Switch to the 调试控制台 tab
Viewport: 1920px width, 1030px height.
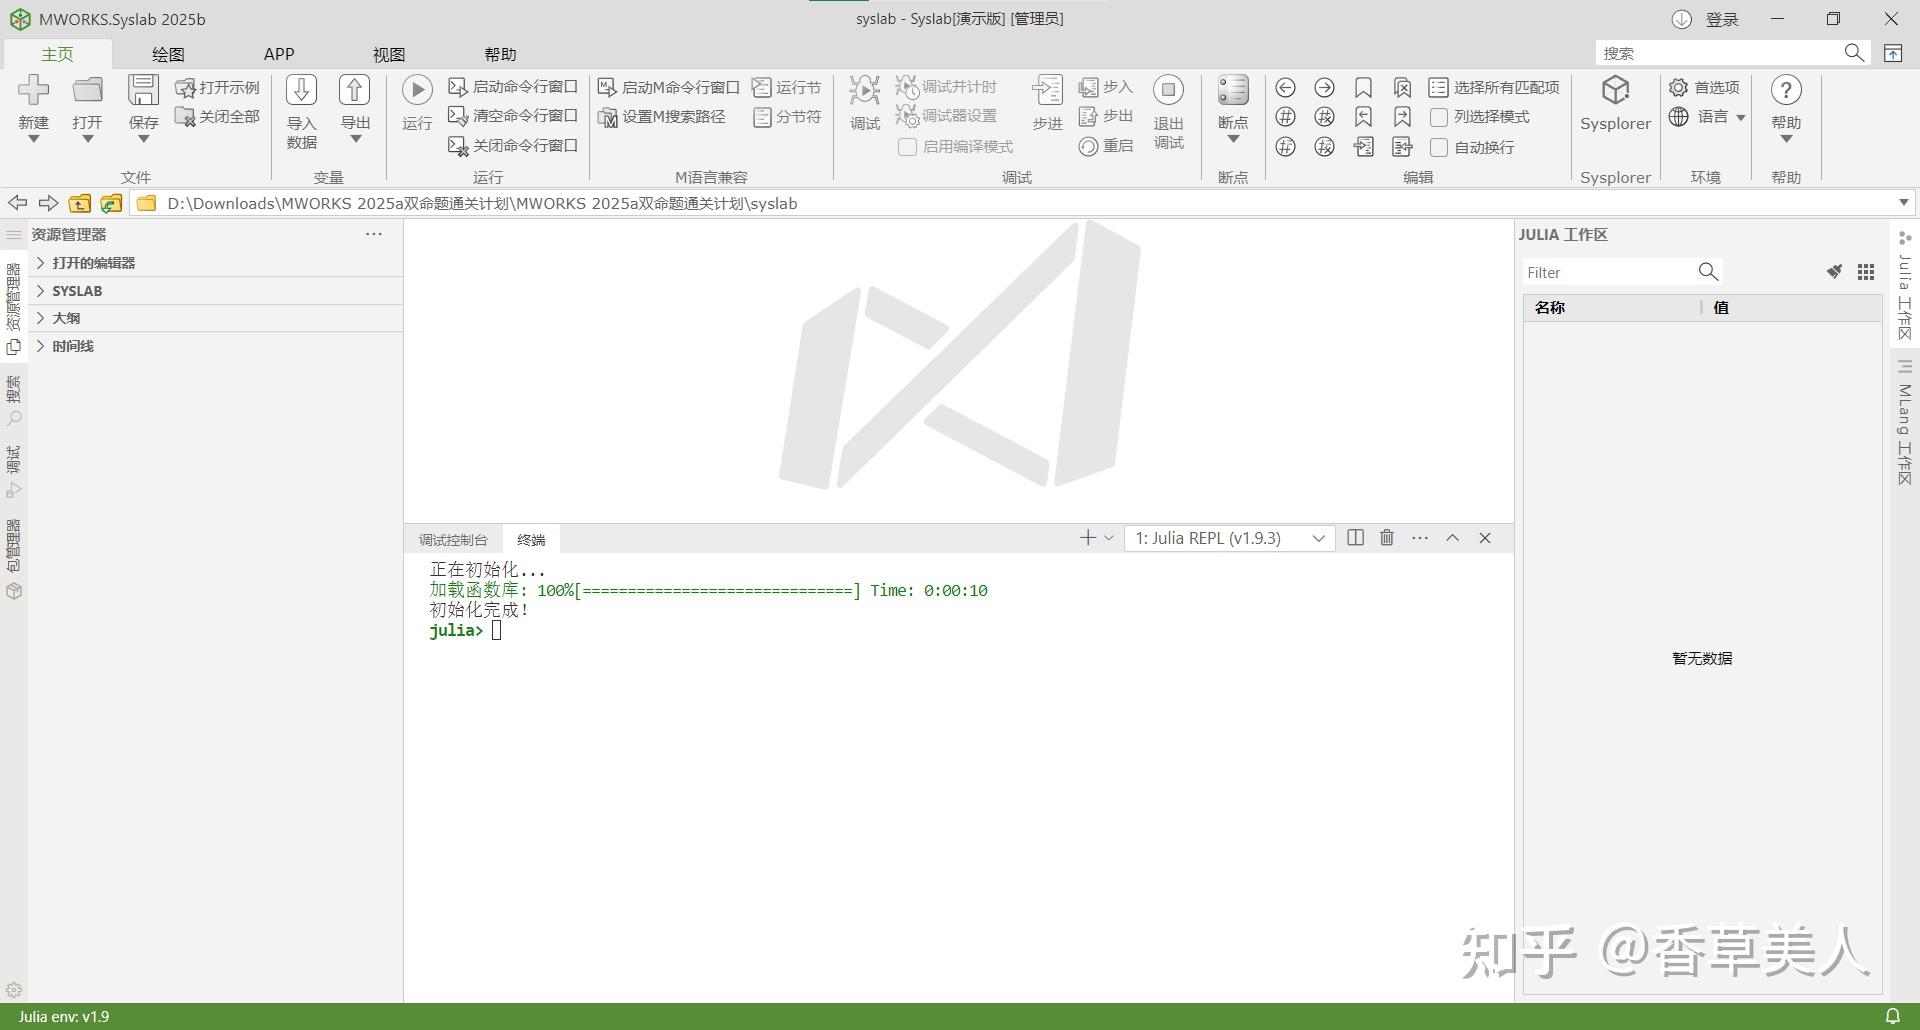pos(453,540)
